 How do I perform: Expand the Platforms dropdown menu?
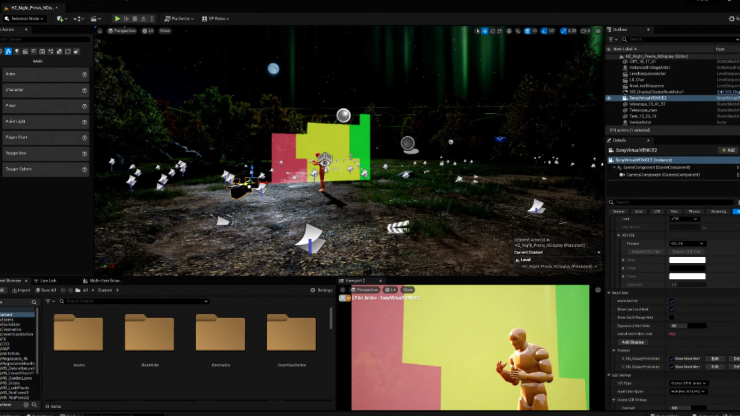coord(182,18)
